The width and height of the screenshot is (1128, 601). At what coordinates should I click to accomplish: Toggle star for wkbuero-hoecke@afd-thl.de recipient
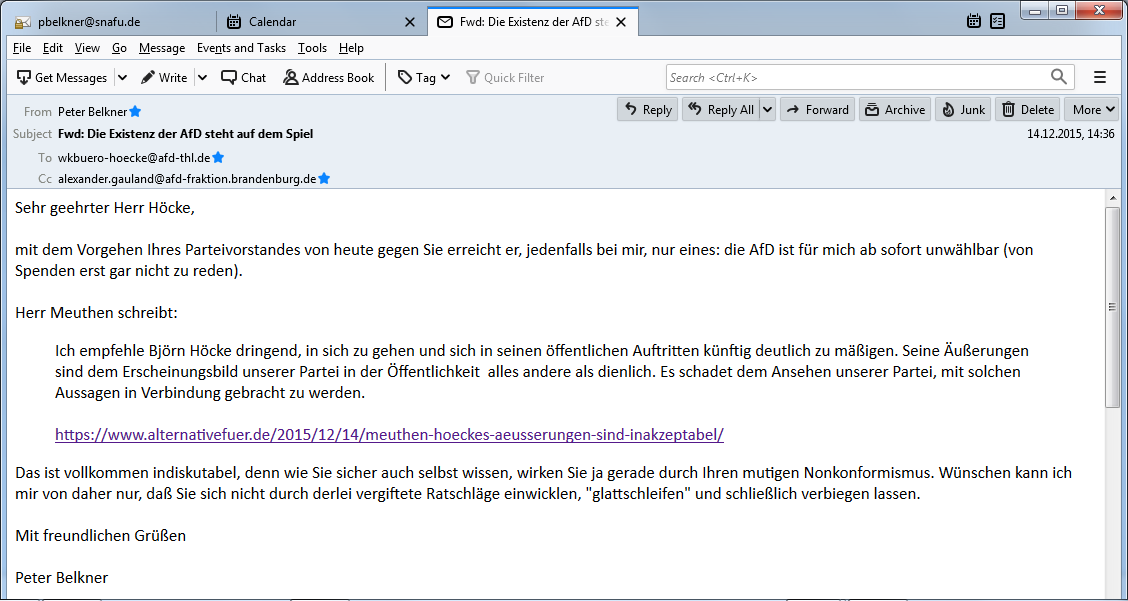[x=218, y=157]
